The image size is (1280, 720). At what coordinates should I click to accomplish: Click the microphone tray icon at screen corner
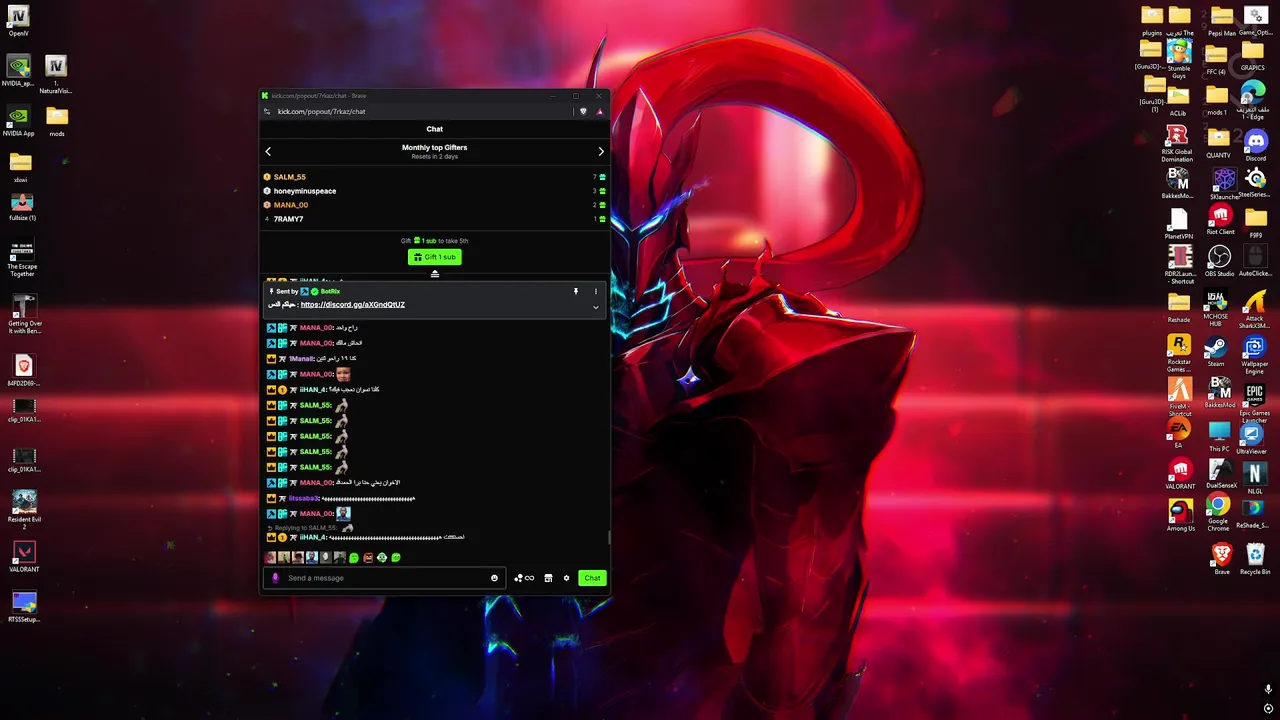click(x=1268, y=689)
